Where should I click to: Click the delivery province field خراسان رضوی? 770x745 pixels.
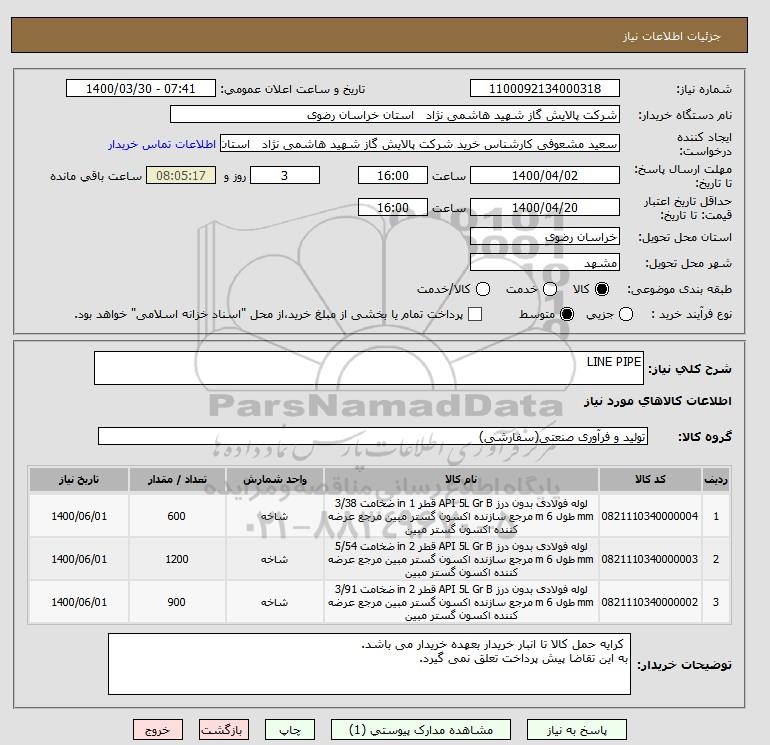pyautogui.click(x=545, y=237)
